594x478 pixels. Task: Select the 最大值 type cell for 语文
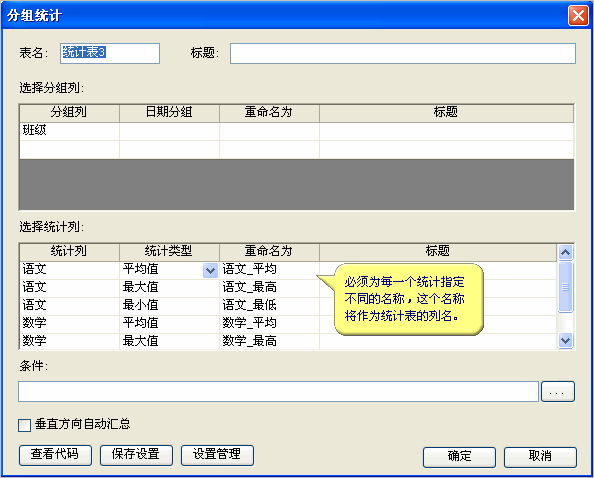[169, 287]
